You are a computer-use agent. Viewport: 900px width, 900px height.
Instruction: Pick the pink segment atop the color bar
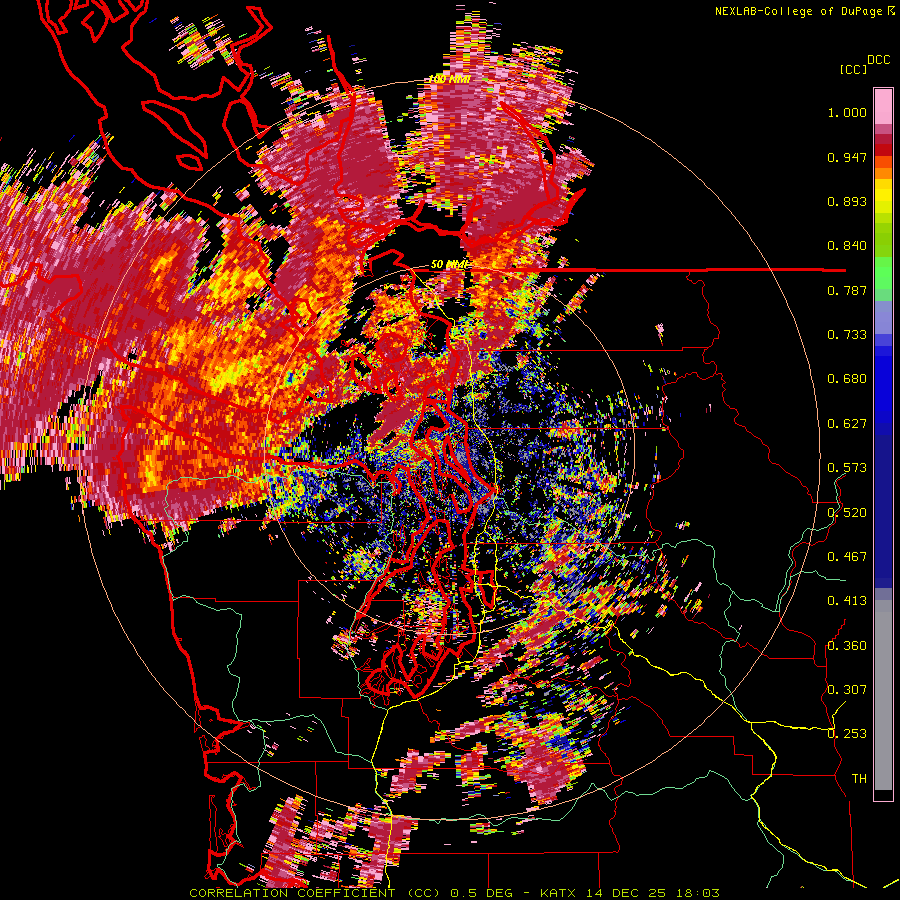(883, 106)
